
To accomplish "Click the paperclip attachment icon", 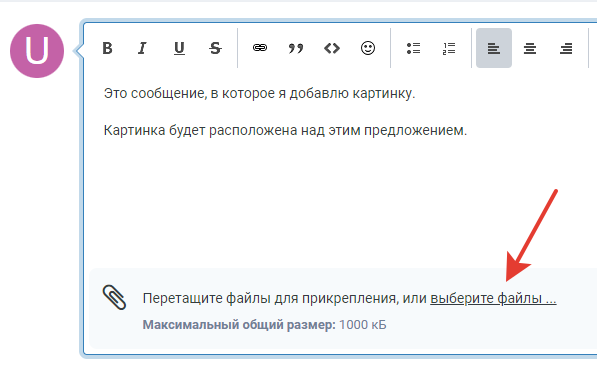I will 114,297.
